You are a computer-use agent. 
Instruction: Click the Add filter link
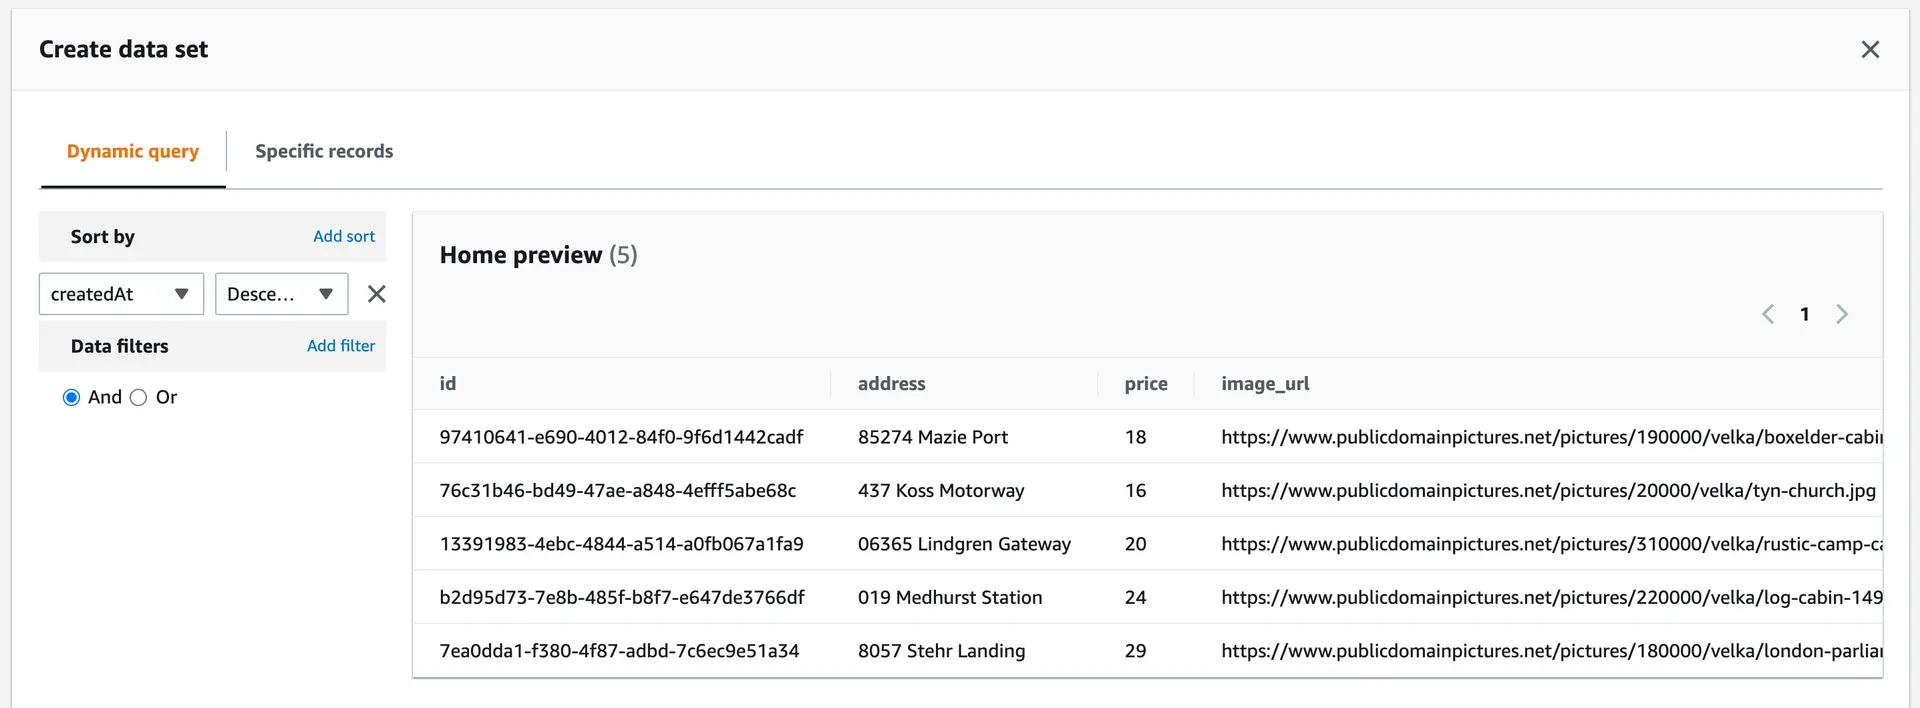pos(341,346)
